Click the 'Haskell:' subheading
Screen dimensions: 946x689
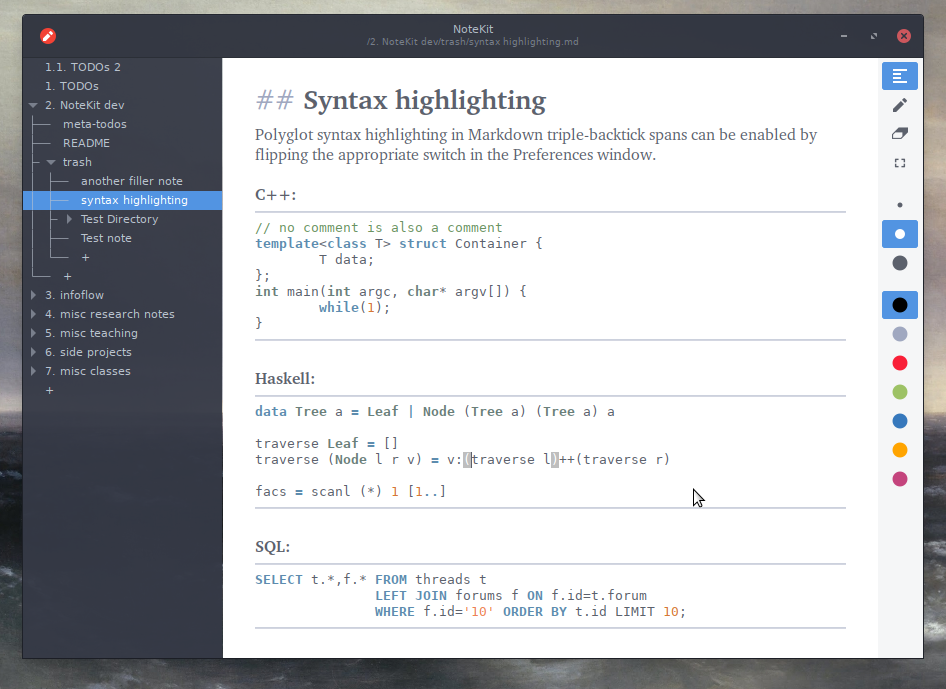(x=285, y=379)
